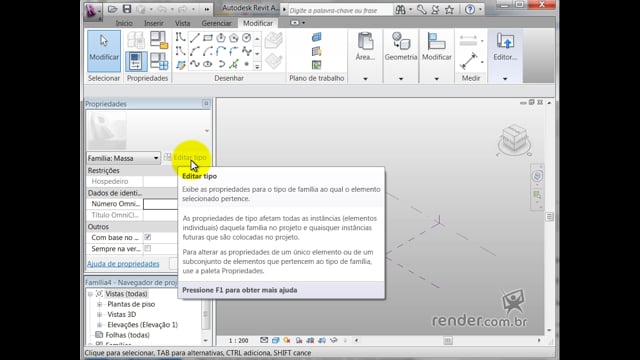Viewport: 640px width, 360px height.
Task: Close the Propriedades palette
Action: coord(206,104)
